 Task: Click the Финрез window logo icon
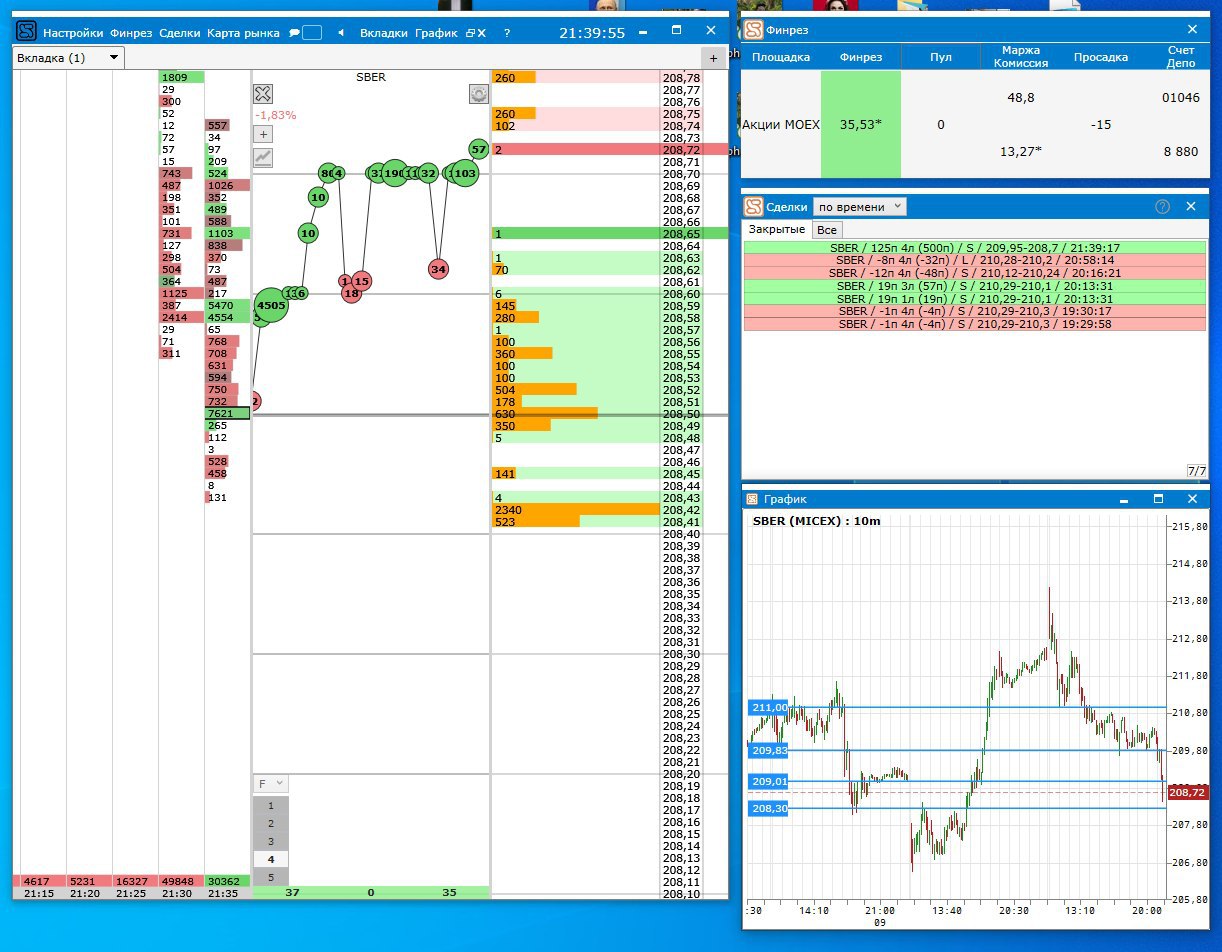click(755, 30)
